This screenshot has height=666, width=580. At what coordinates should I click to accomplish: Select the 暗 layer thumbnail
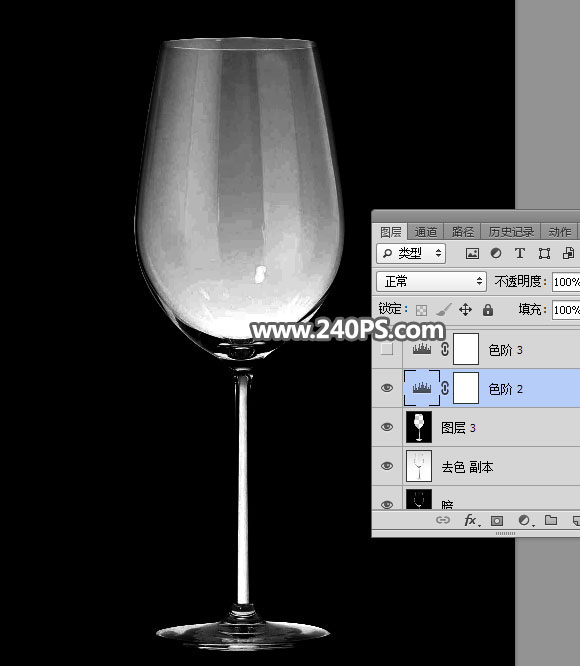419,500
